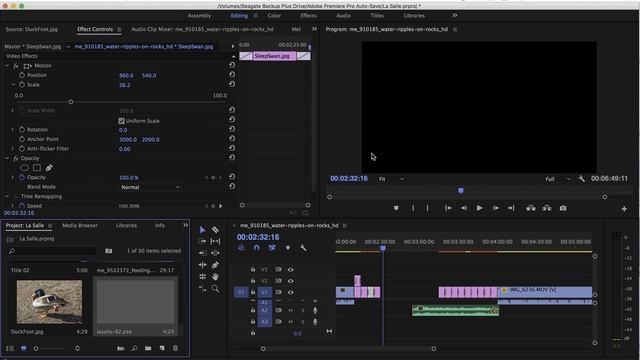Play the program monitor sequence

(479, 208)
